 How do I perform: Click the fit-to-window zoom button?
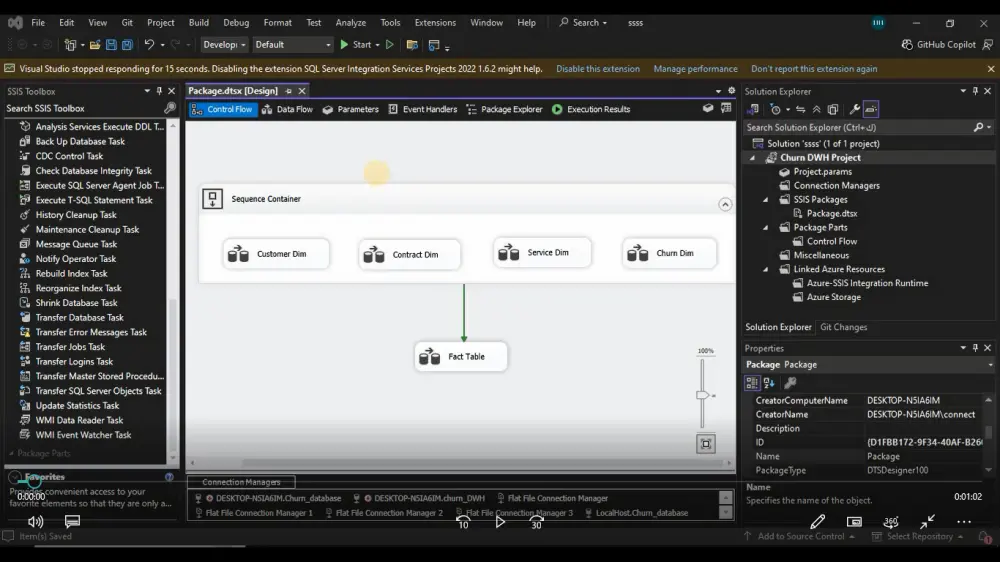click(x=705, y=444)
